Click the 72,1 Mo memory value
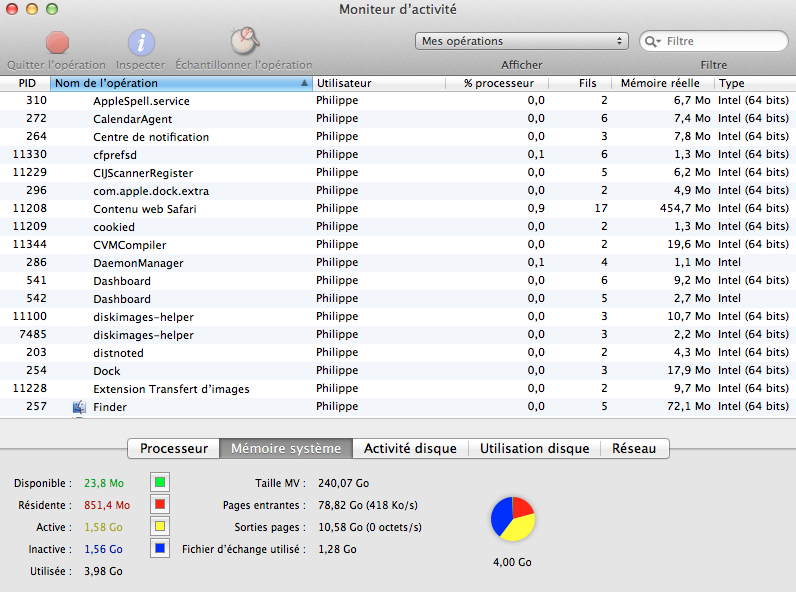The height and width of the screenshot is (592, 796). 689,406
